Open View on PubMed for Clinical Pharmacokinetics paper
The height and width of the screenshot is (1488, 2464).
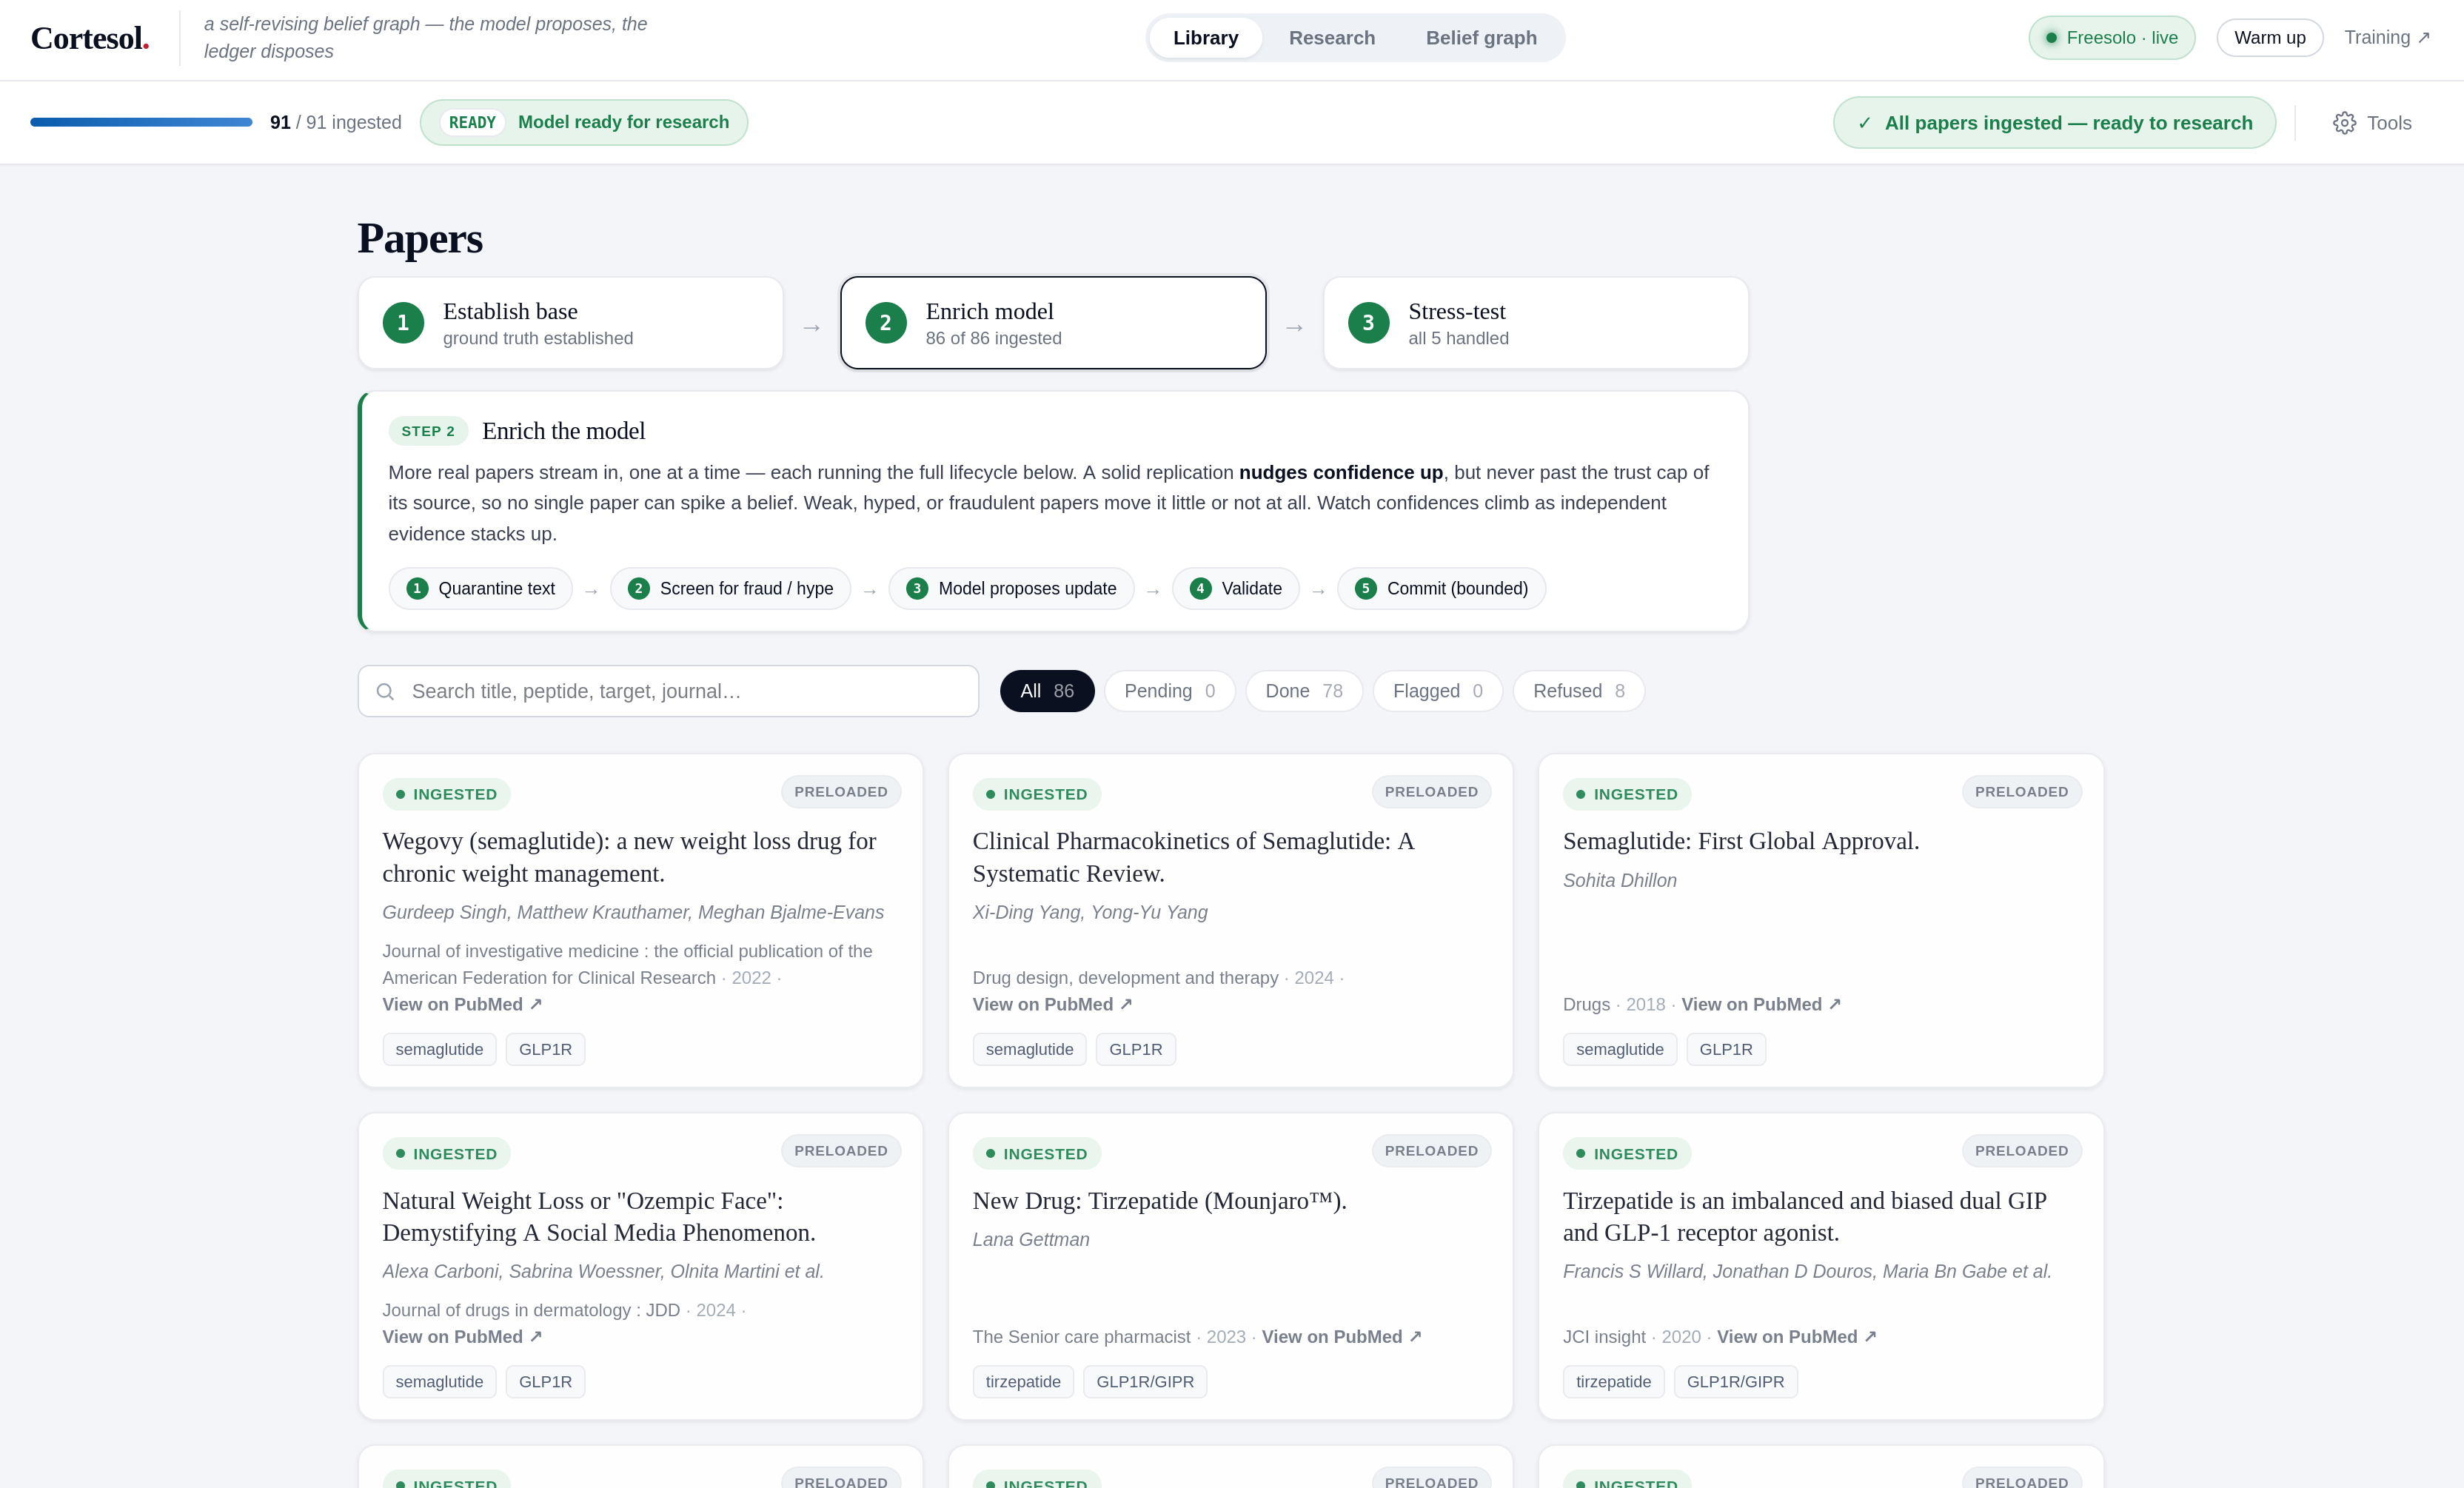tap(1052, 1004)
